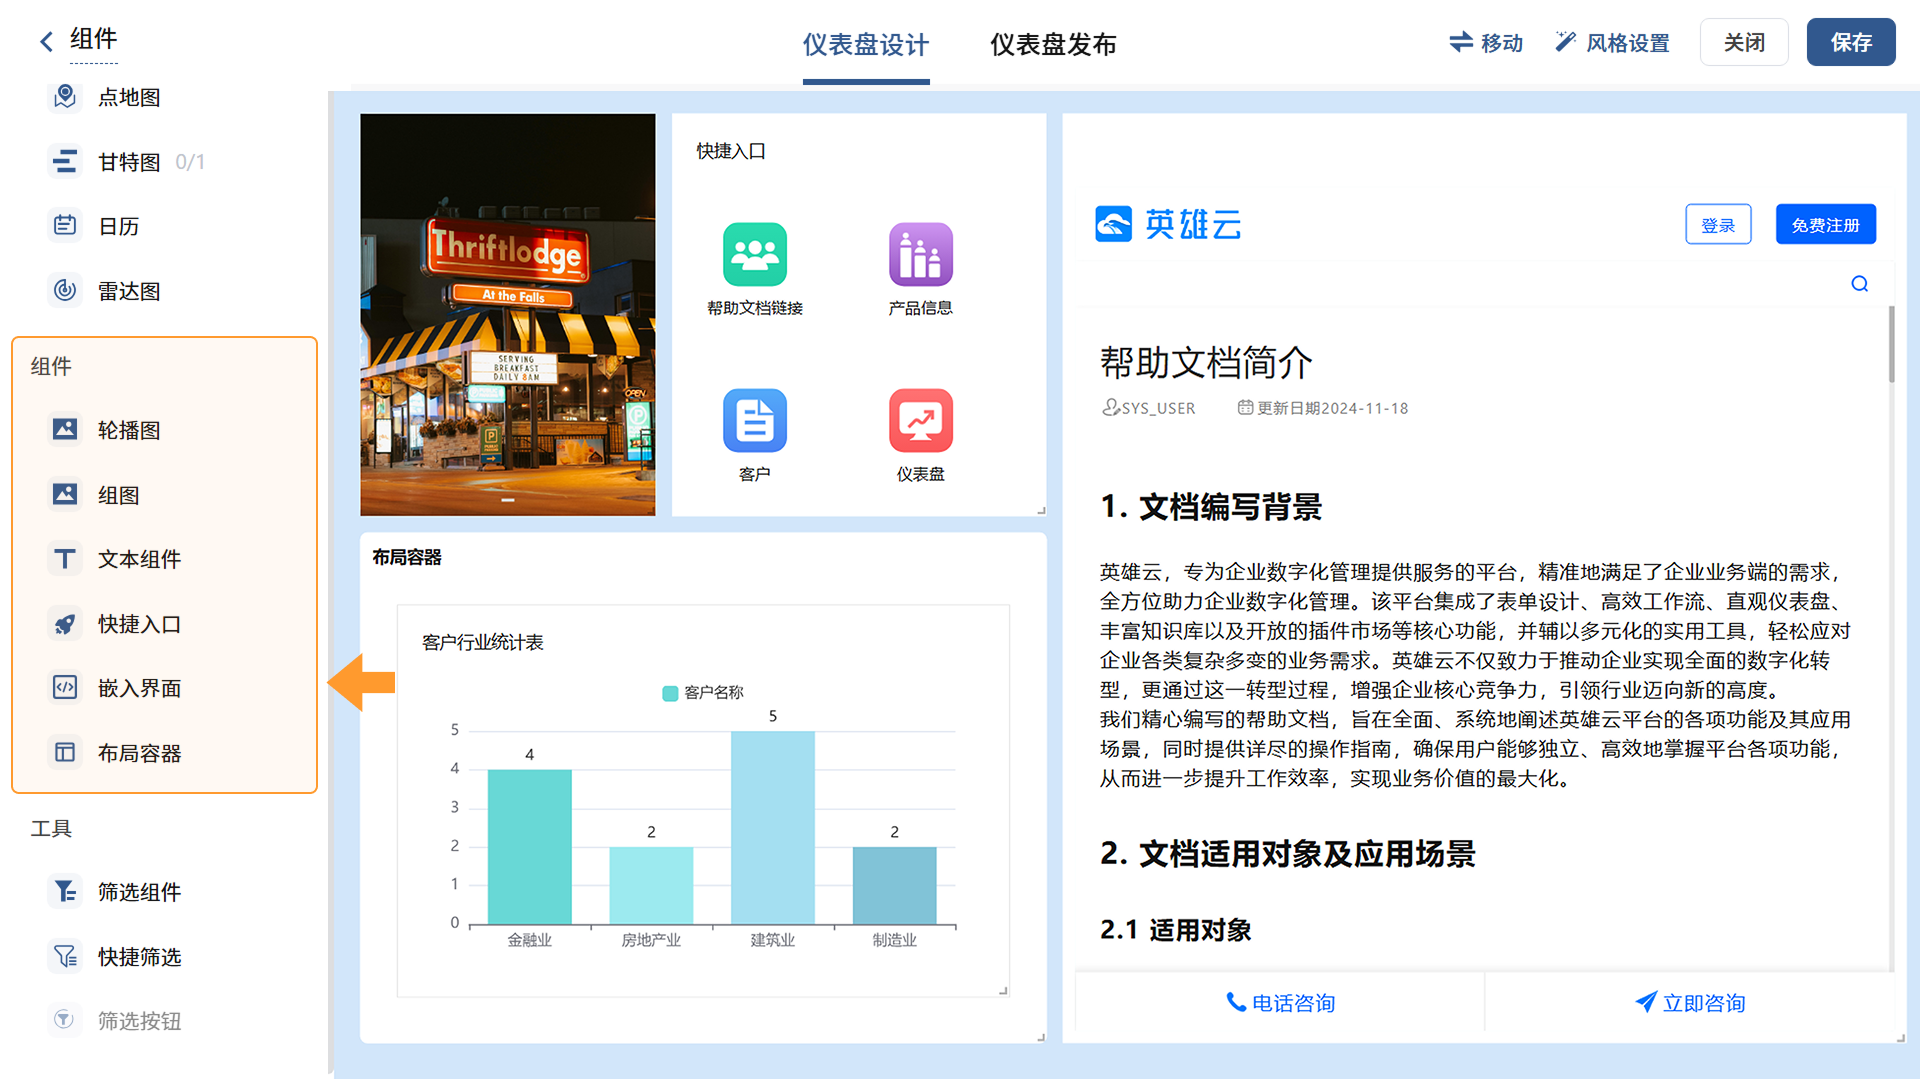
Task: Click the 移动 swap arrows icon
Action: (x=1461, y=42)
